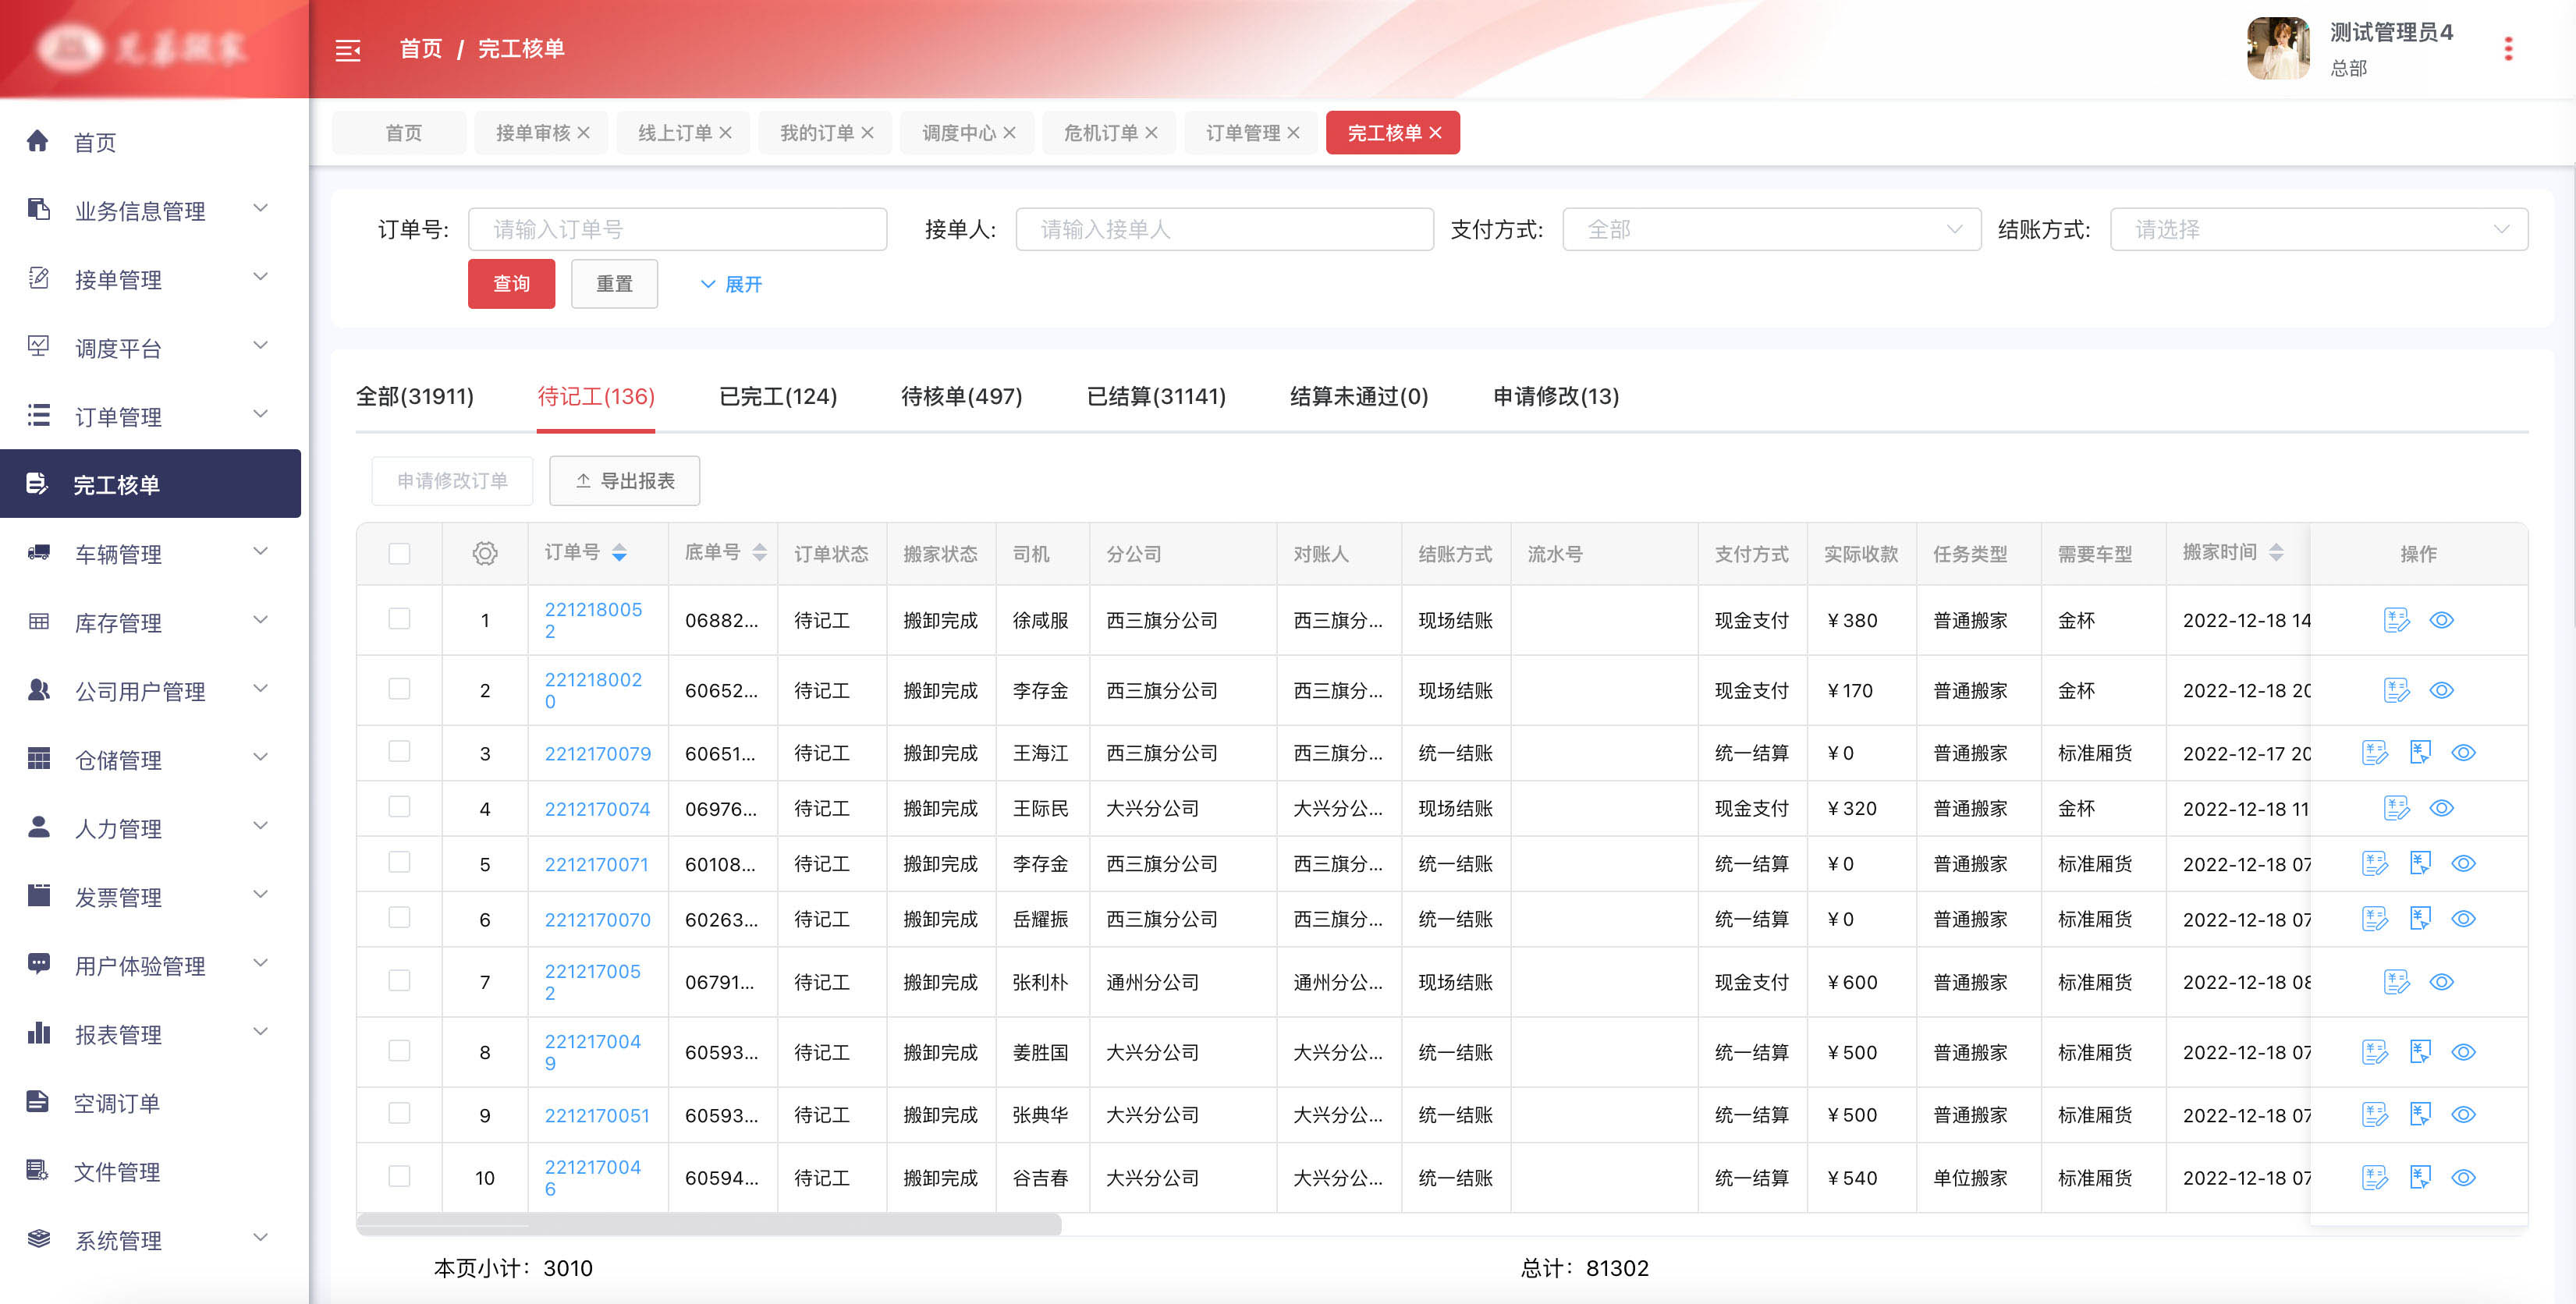The height and width of the screenshot is (1304, 2576).
Task: Switch to the 待核单(497) tab
Action: 961,397
